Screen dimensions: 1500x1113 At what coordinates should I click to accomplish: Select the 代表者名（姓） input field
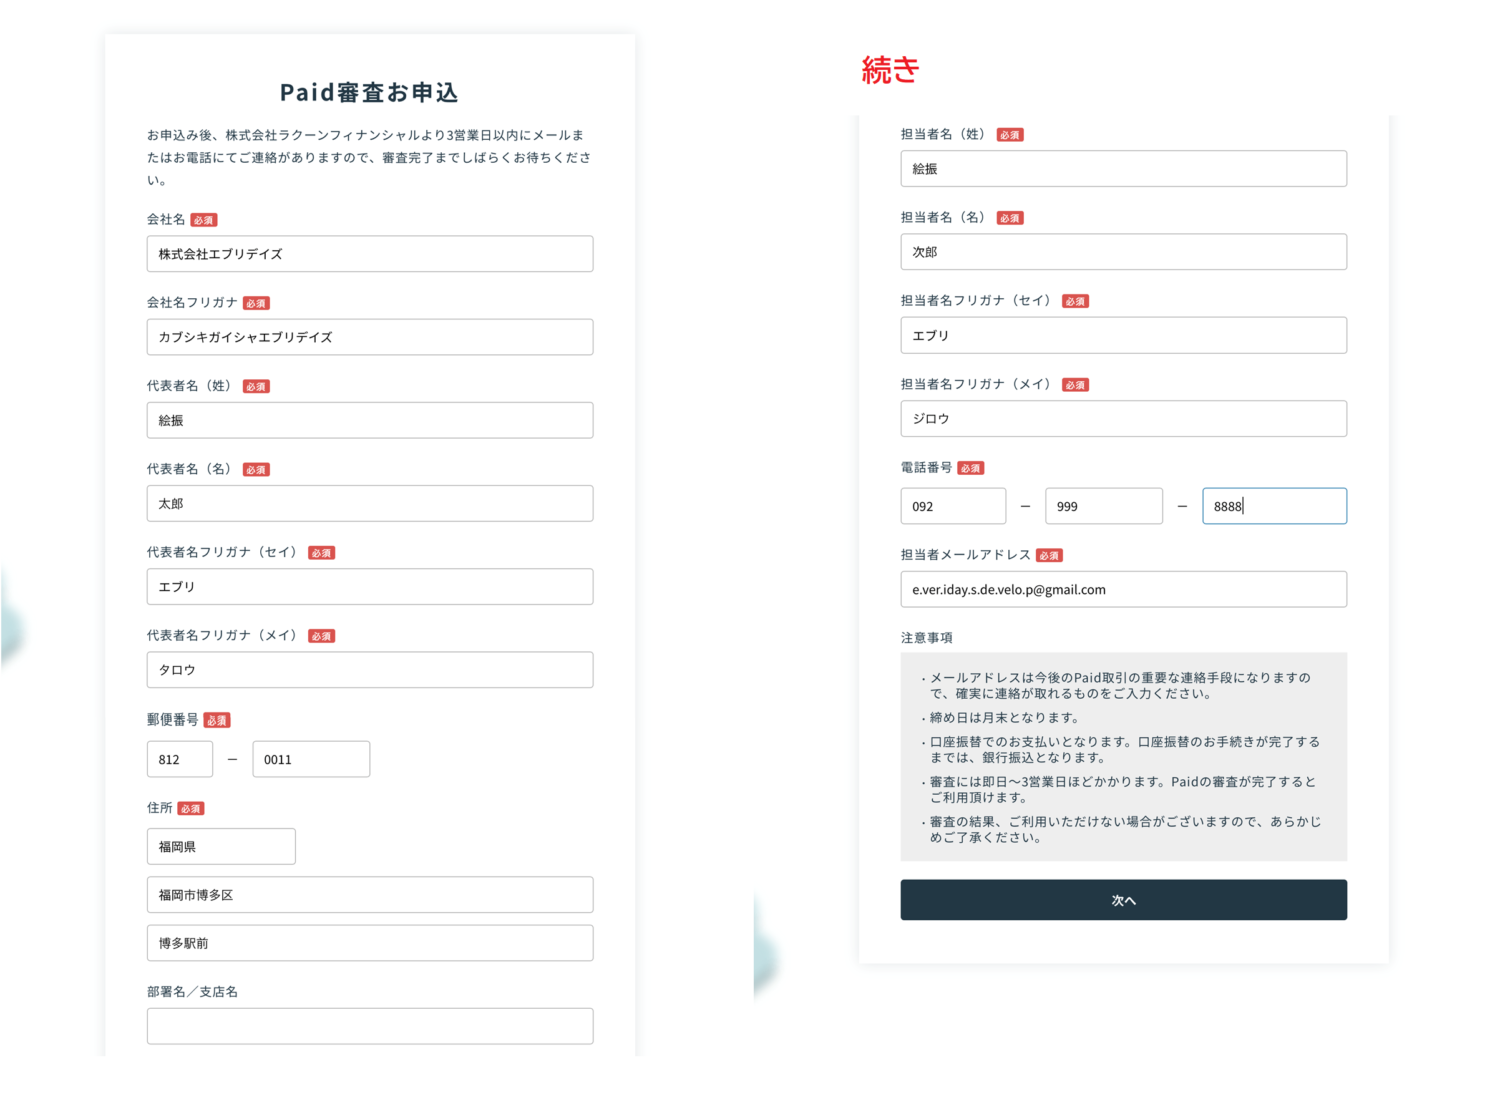[x=369, y=420]
